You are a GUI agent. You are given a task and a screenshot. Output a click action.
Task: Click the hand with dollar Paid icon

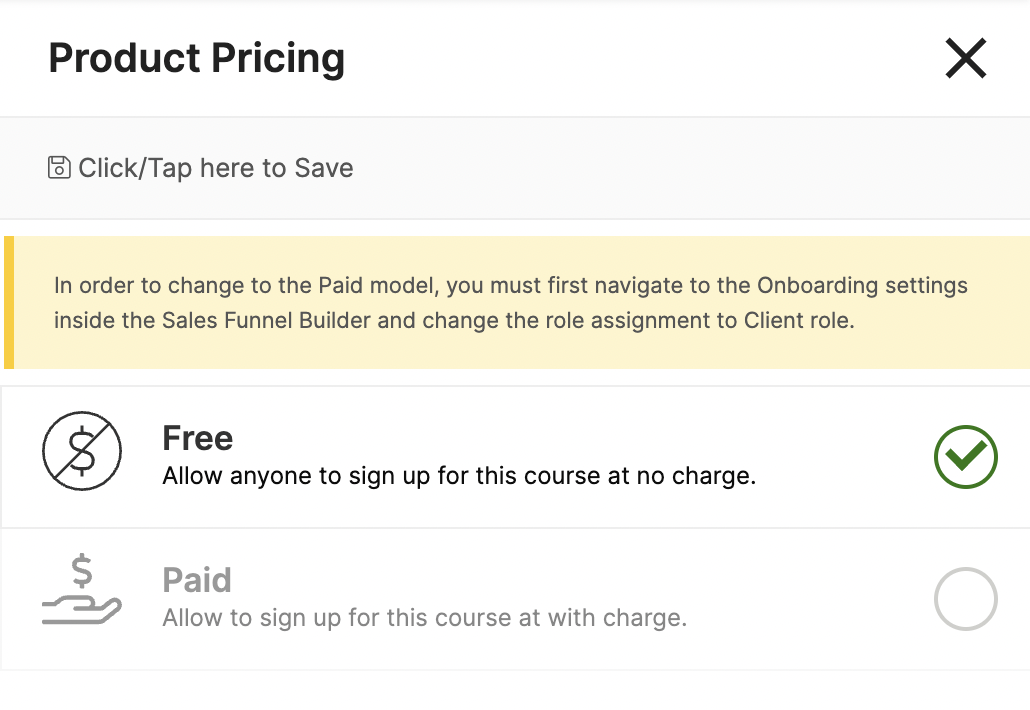tap(82, 588)
